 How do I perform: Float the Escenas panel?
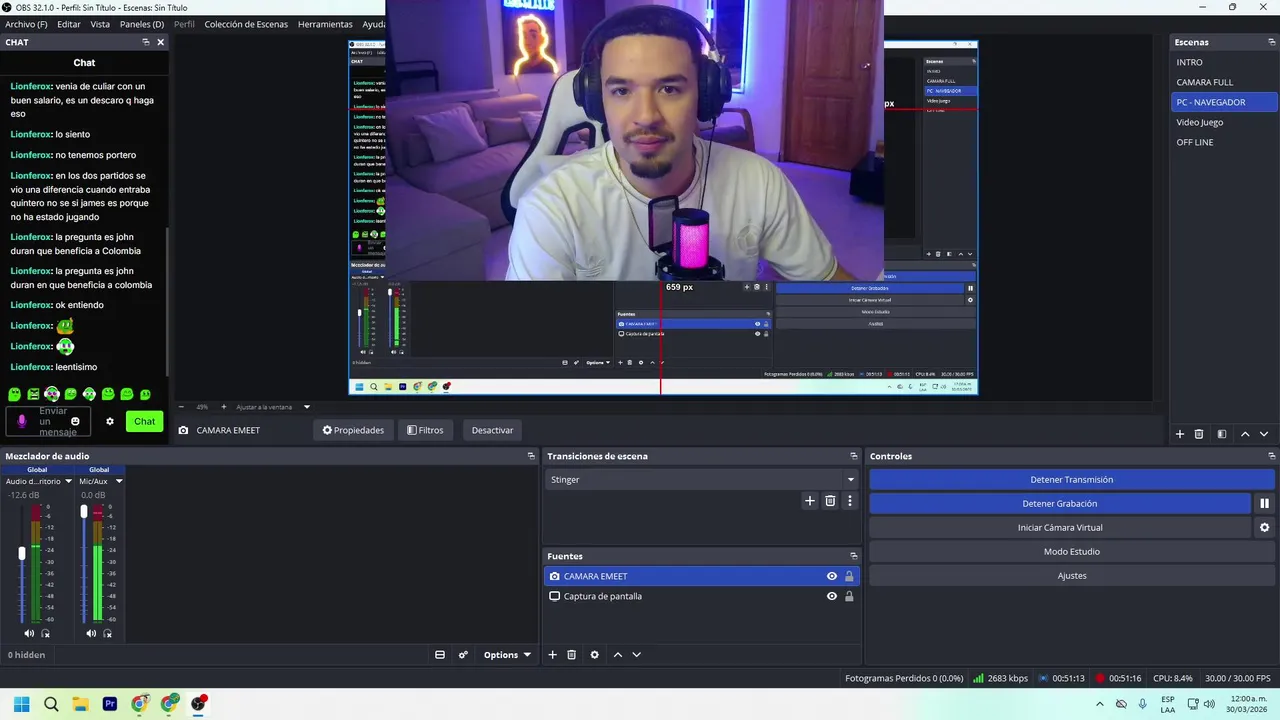(x=1272, y=42)
